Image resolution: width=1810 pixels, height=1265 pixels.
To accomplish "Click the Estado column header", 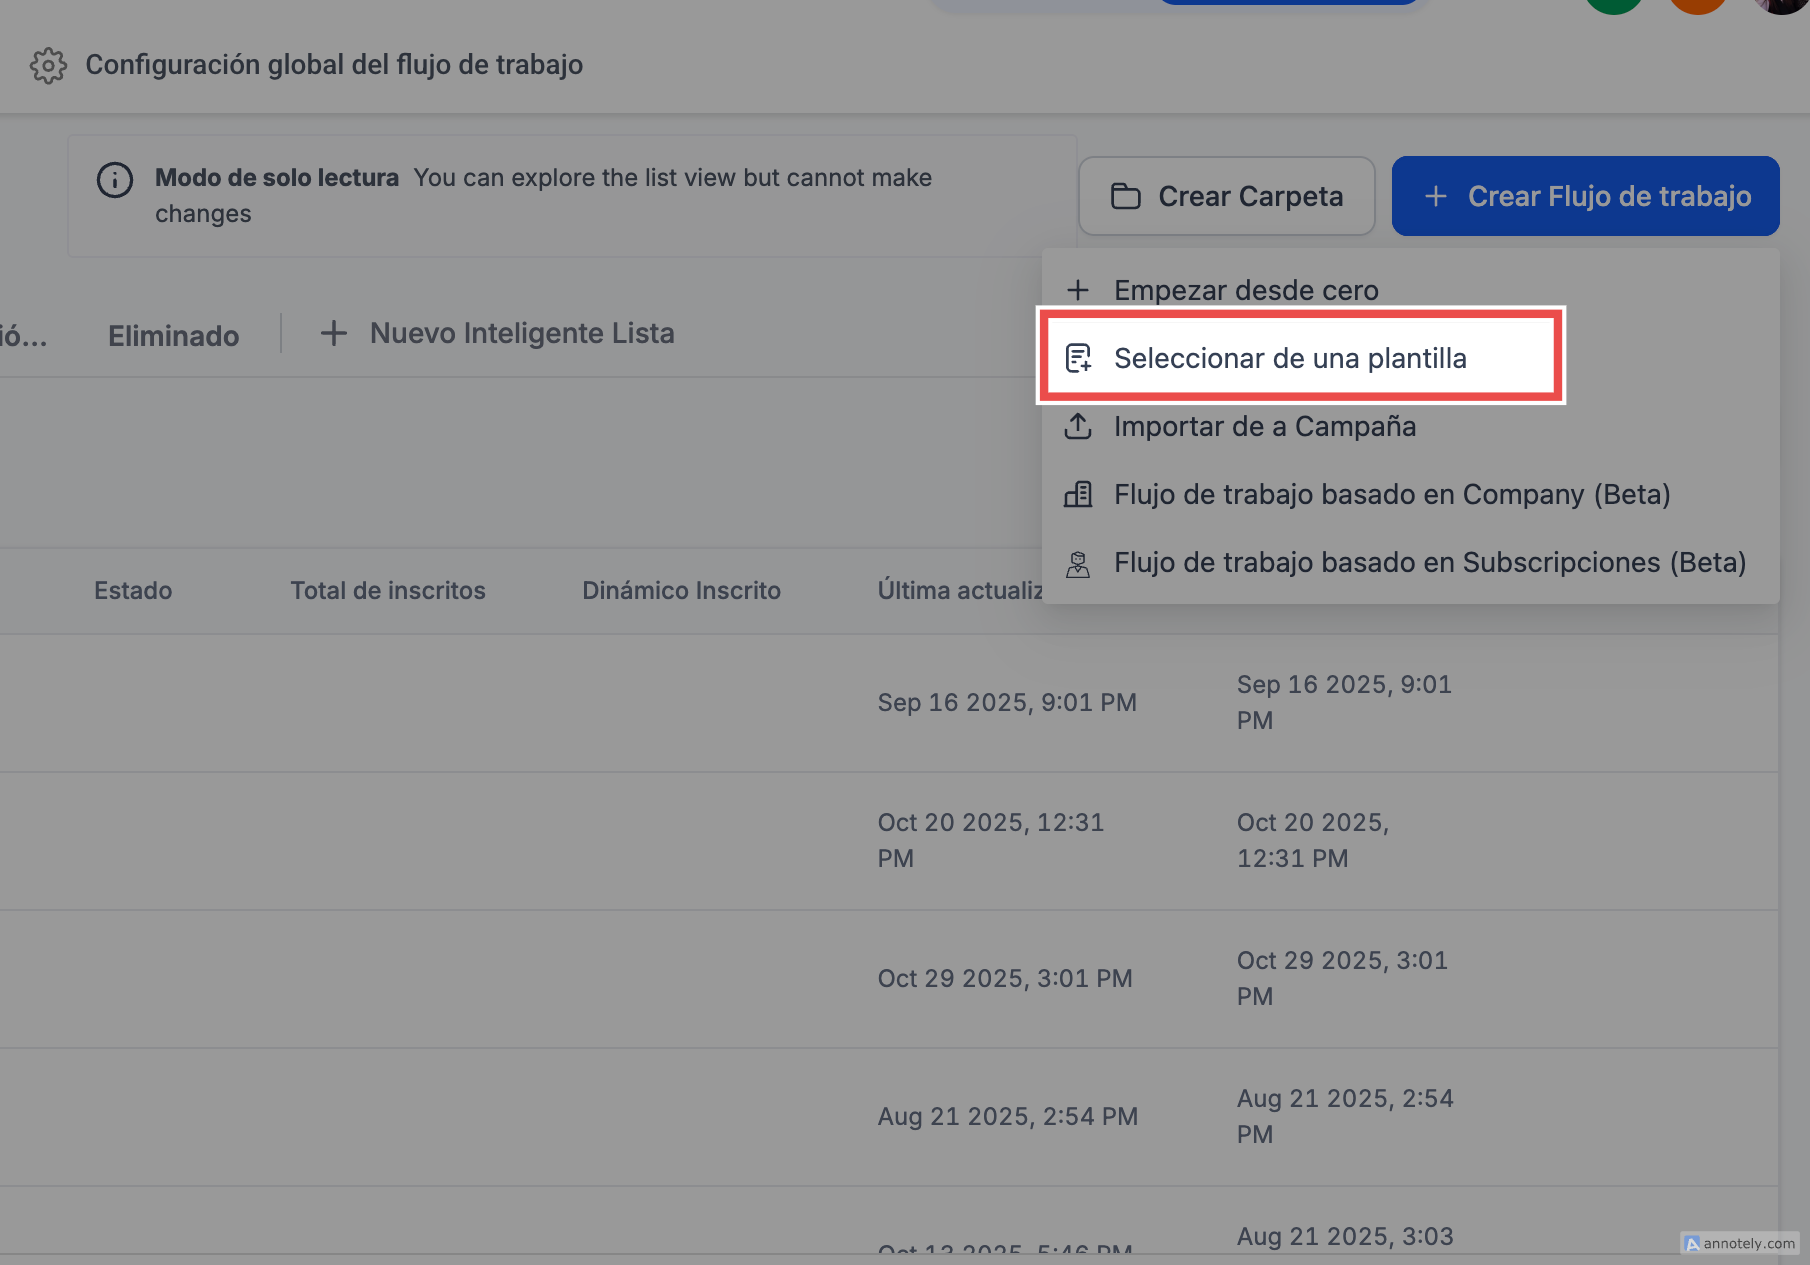I will [x=133, y=590].
